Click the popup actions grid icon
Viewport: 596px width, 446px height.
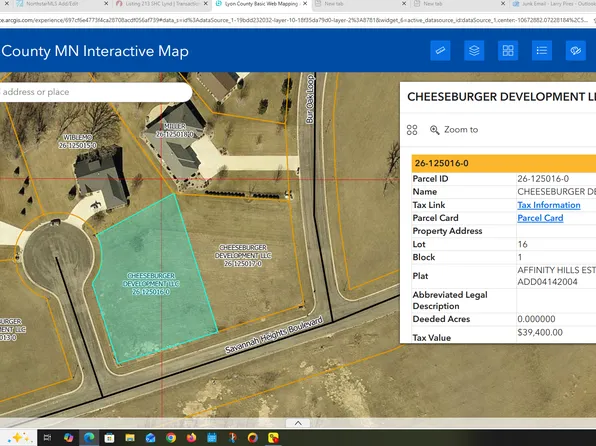pyautogui.click(x=412, y=130)
